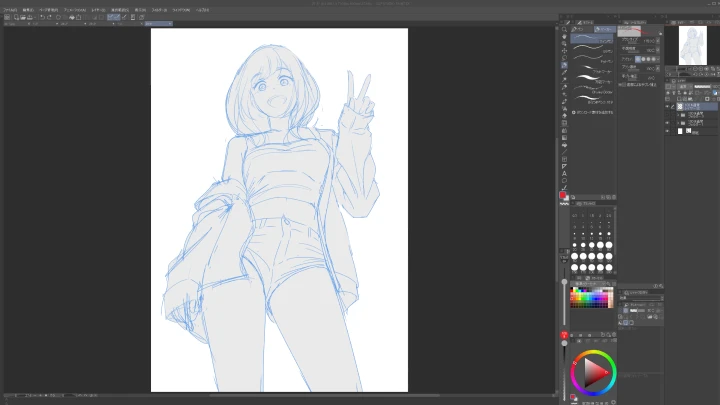
Task: Toggle visibility of the selected top layer
Action: [x=667, y=105]
